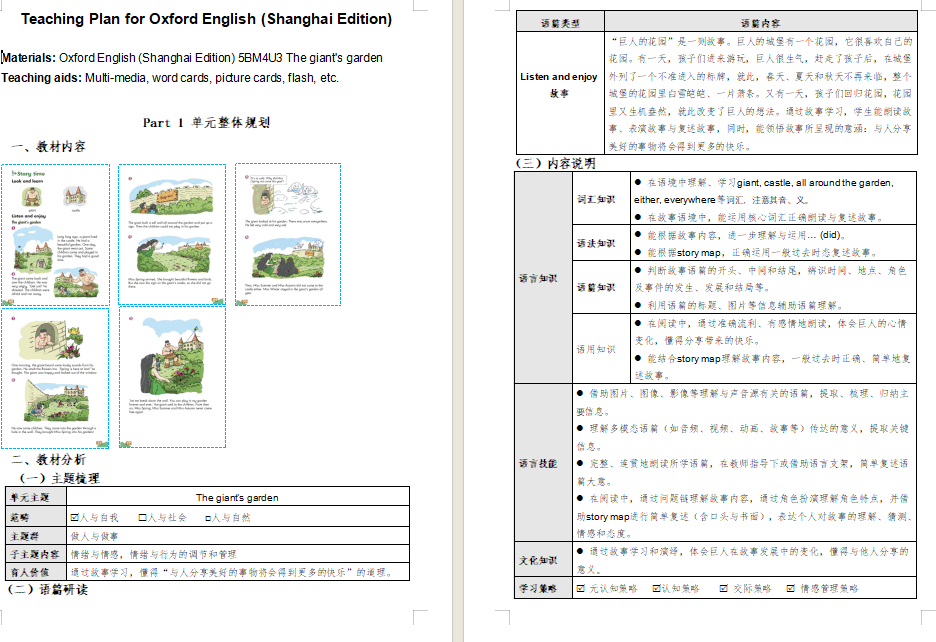Viewport: 936px width, 642px height.
Task: Click the '二、教材分析' heading
Action: [x=48, y=459]
